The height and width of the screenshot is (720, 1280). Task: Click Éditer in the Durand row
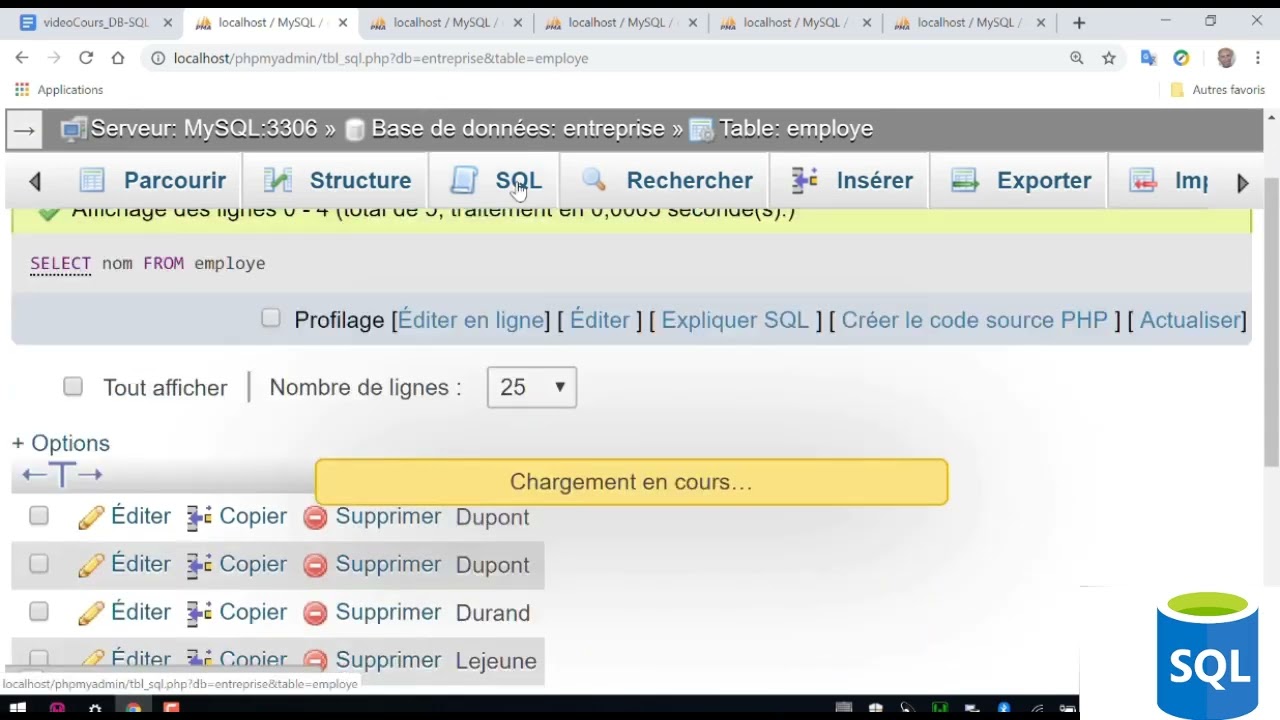[x=140, y=612]
